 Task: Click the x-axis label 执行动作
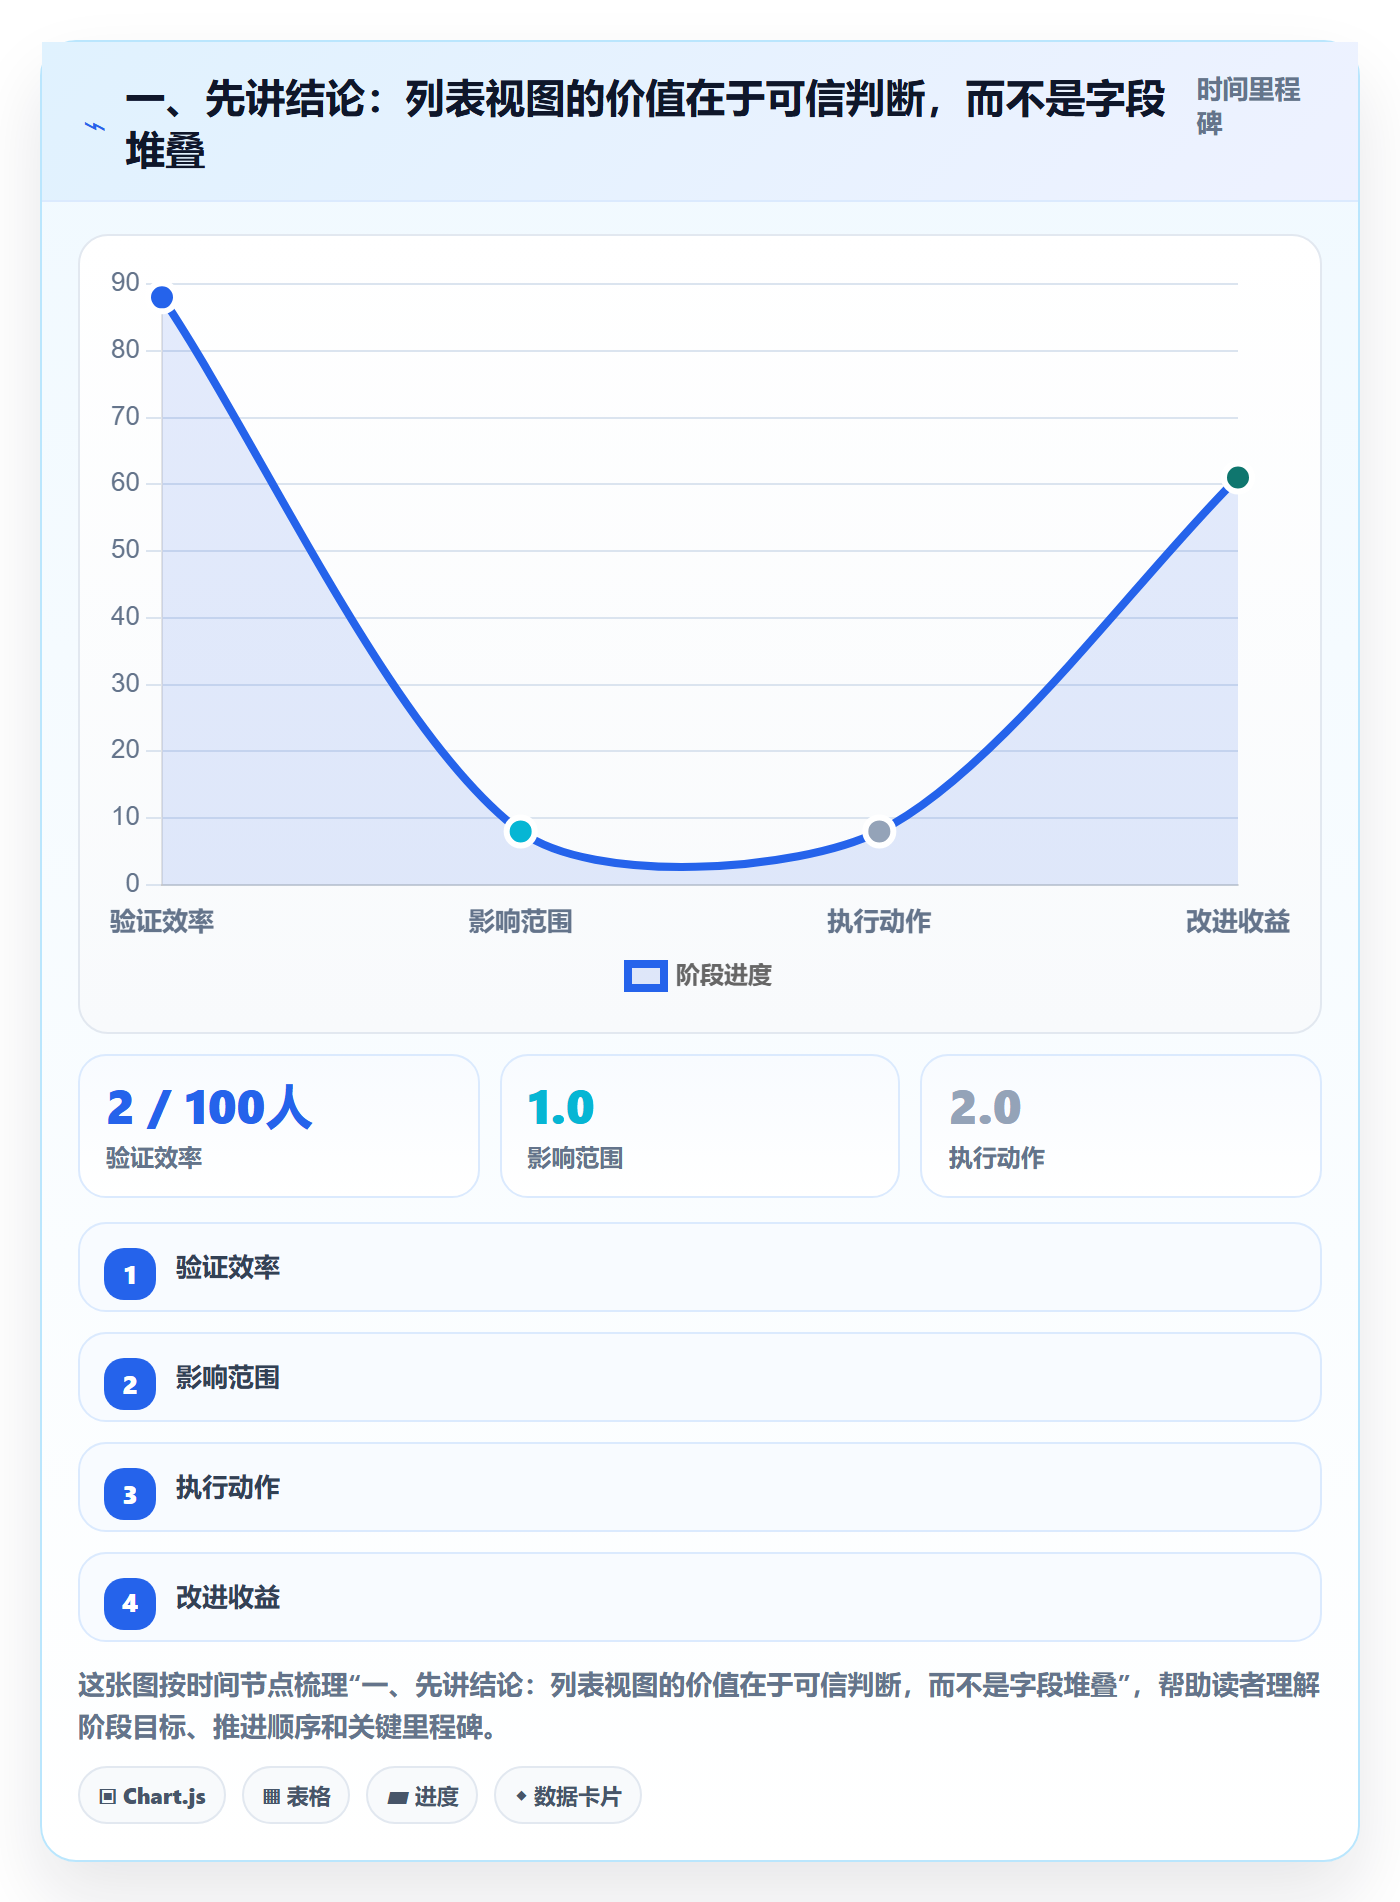[879, 921]
